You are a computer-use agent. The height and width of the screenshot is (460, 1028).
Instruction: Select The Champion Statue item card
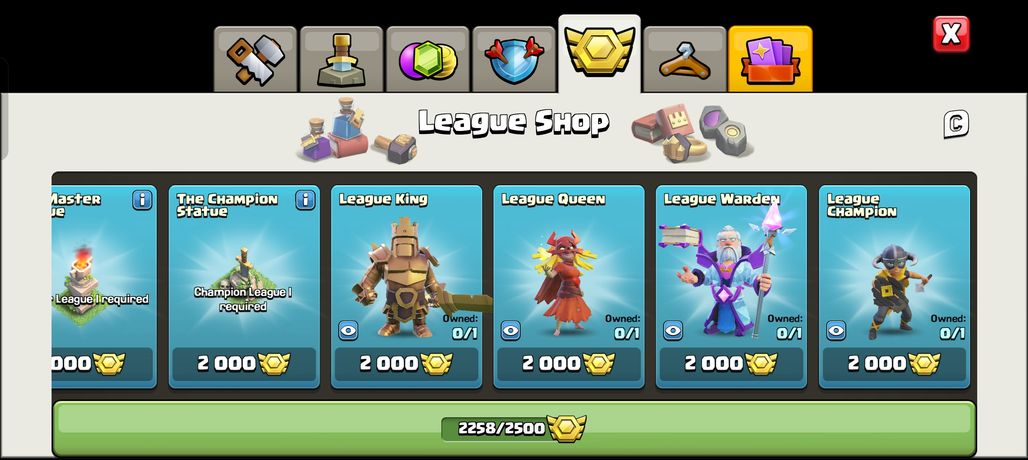pos(244,287)
